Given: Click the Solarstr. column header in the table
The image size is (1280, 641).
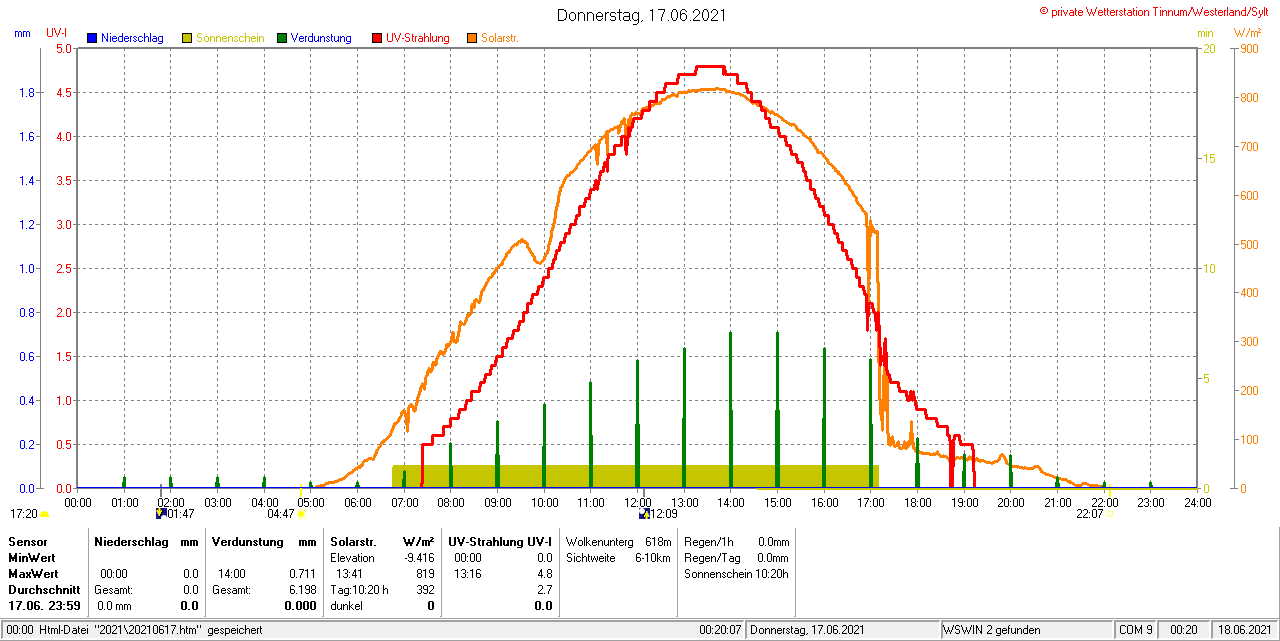Looking at the screenshot, I should click(353, 541).
